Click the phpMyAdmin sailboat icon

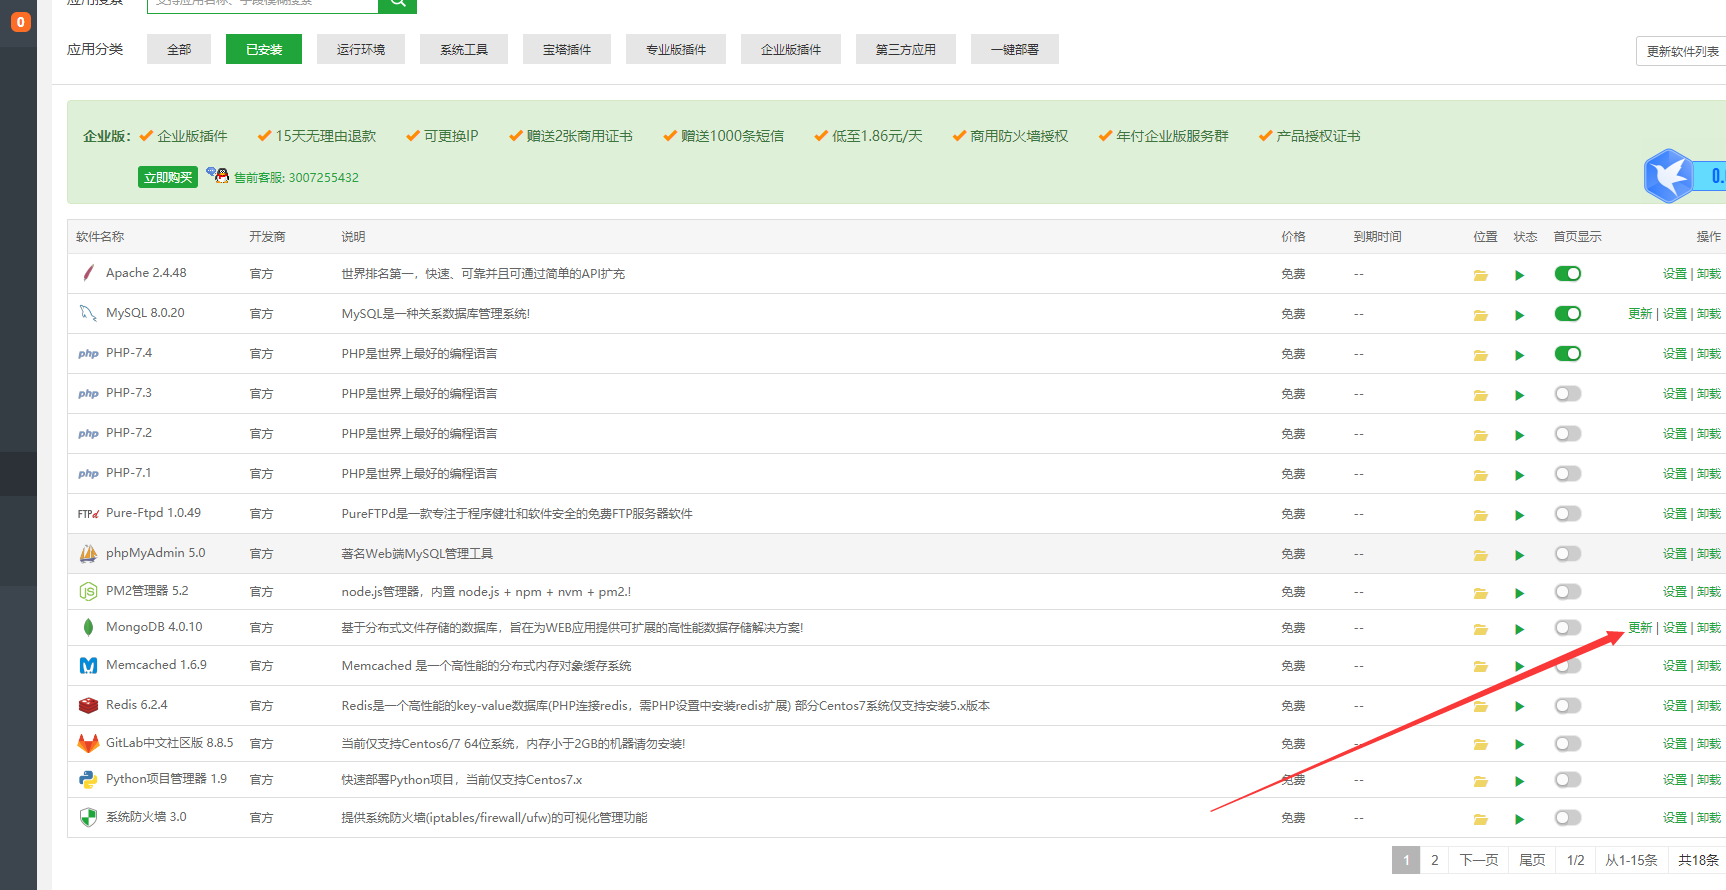[x=88, y=553]
